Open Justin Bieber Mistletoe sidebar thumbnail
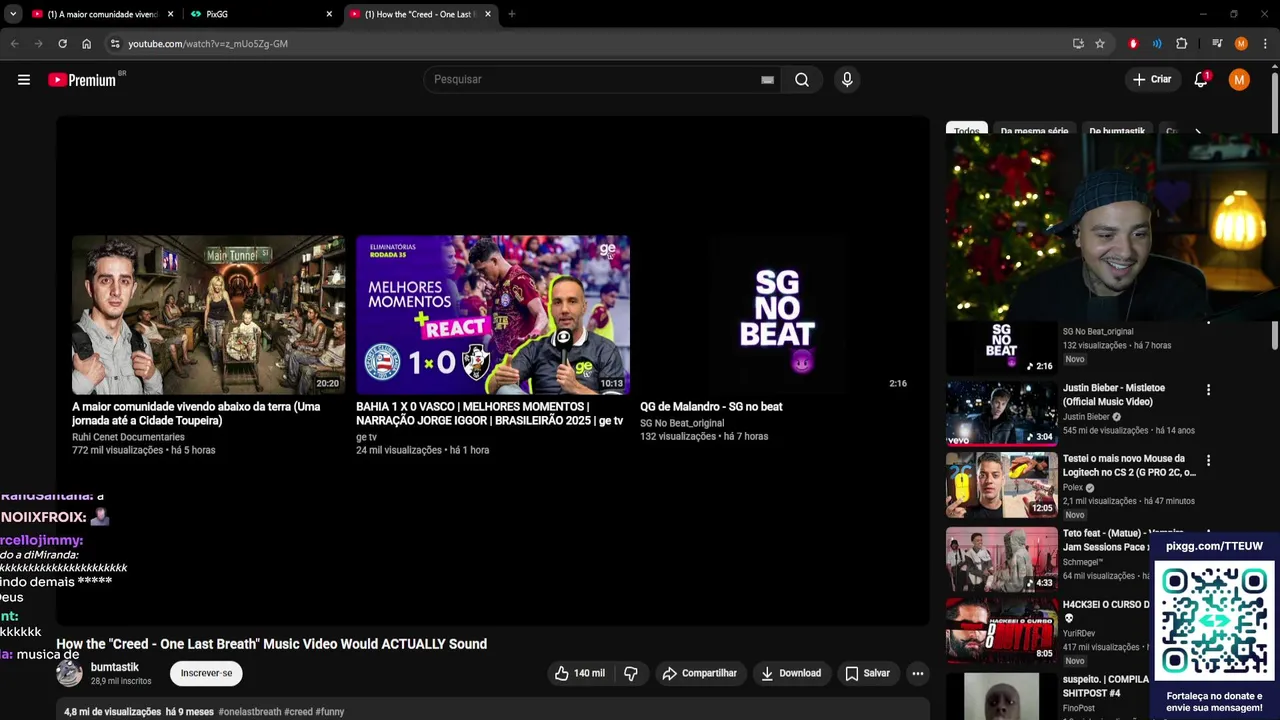This screenshot has height=720, width=1280. (1001, 413)
